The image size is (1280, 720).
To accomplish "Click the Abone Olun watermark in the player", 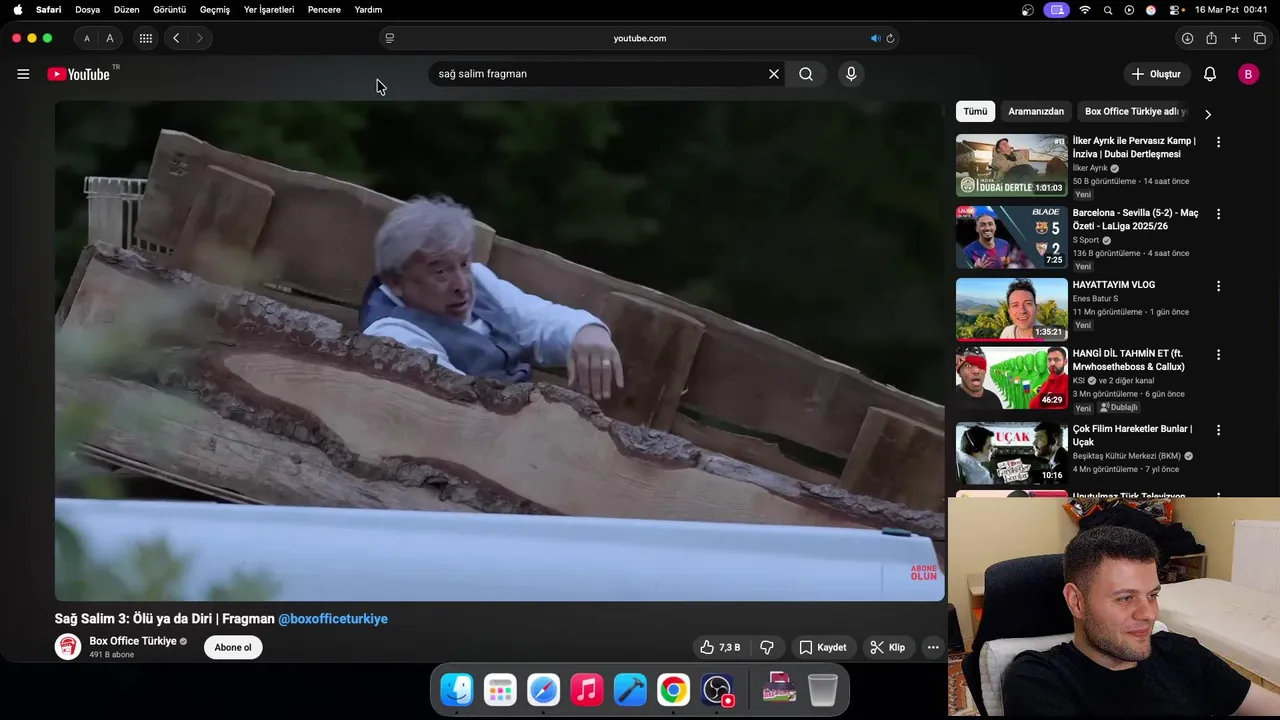I will [x=923, y=572].
